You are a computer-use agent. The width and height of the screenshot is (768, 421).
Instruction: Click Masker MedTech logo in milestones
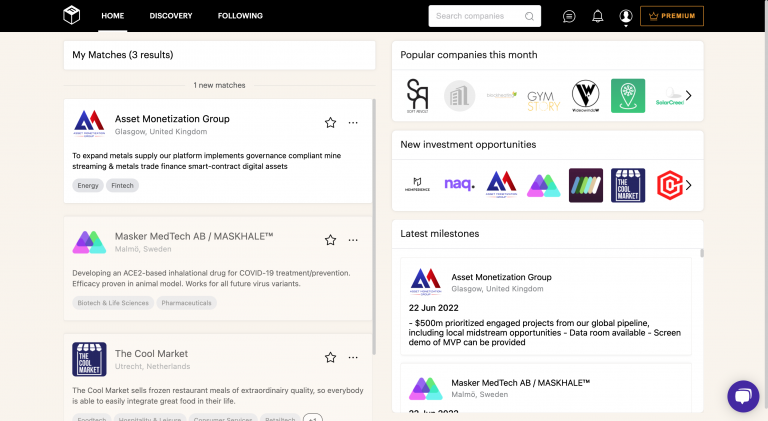click(426, 388)
